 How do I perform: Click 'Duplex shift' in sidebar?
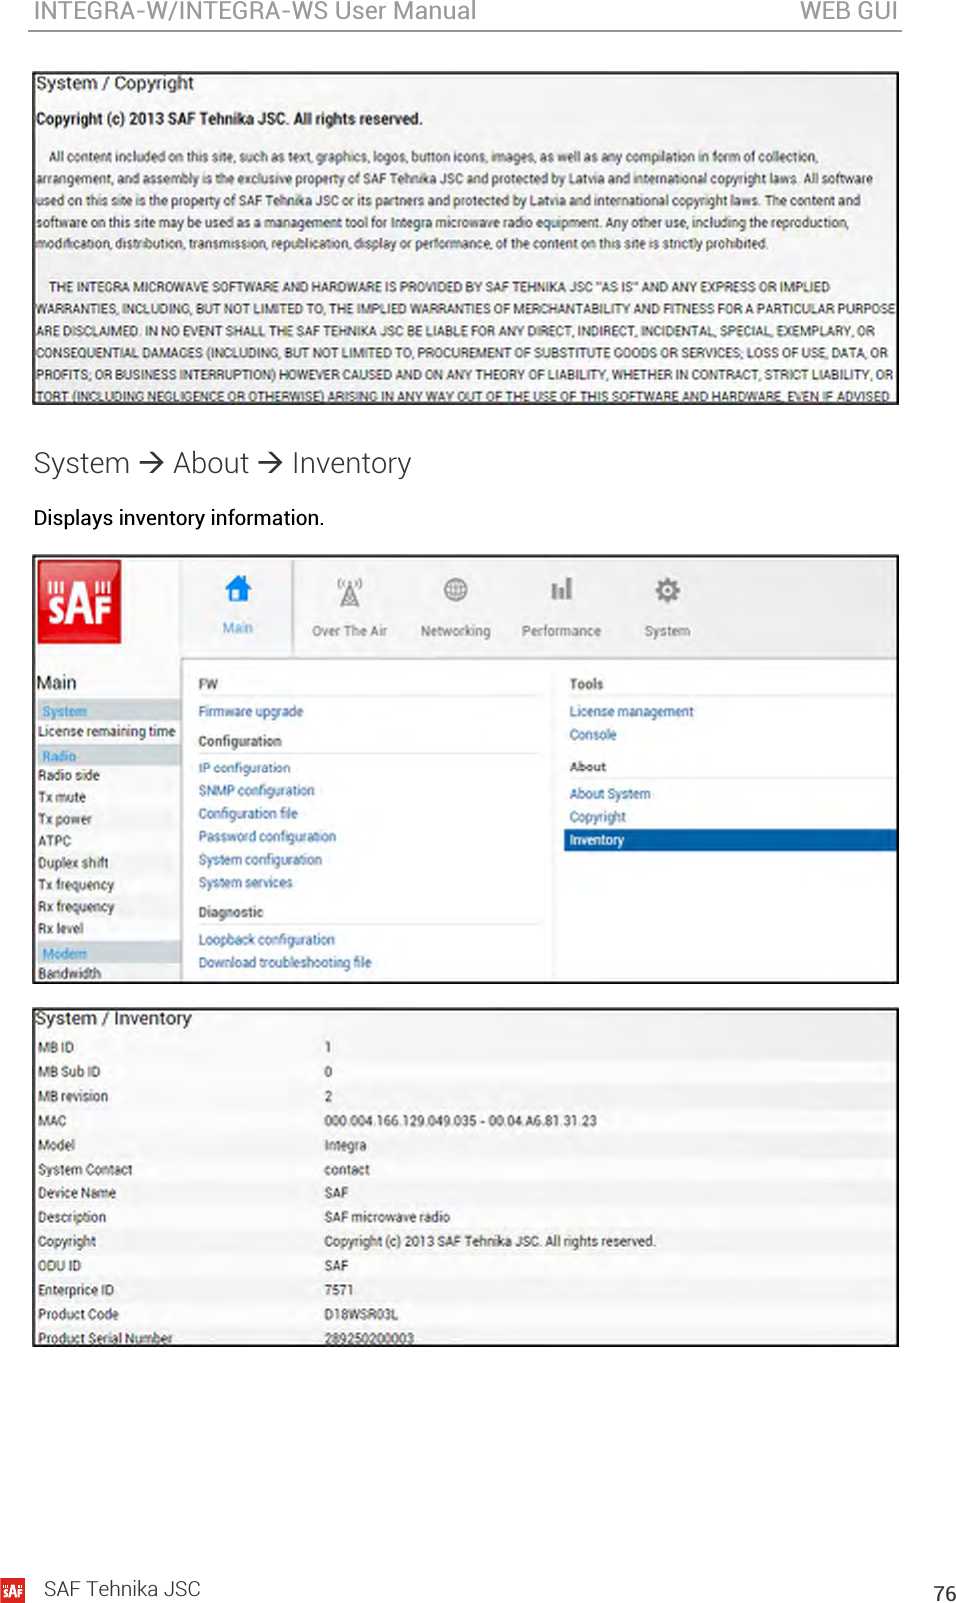73,862
